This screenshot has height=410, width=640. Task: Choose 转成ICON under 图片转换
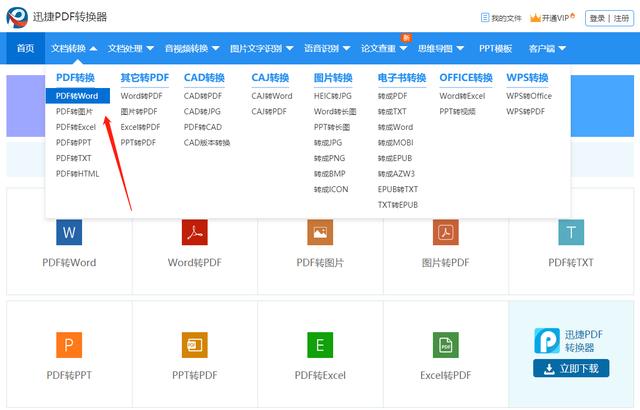coord(331,189)
